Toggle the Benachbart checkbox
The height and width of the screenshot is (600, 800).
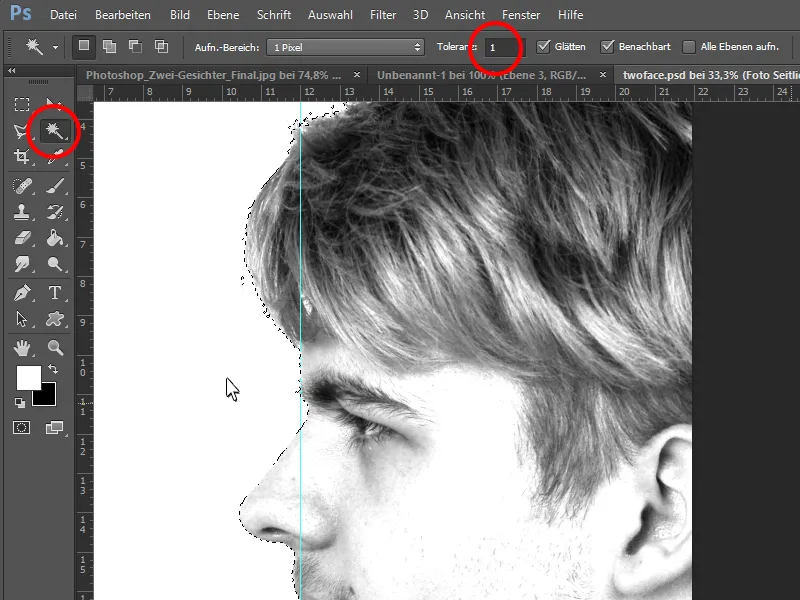tap(607, 46)
